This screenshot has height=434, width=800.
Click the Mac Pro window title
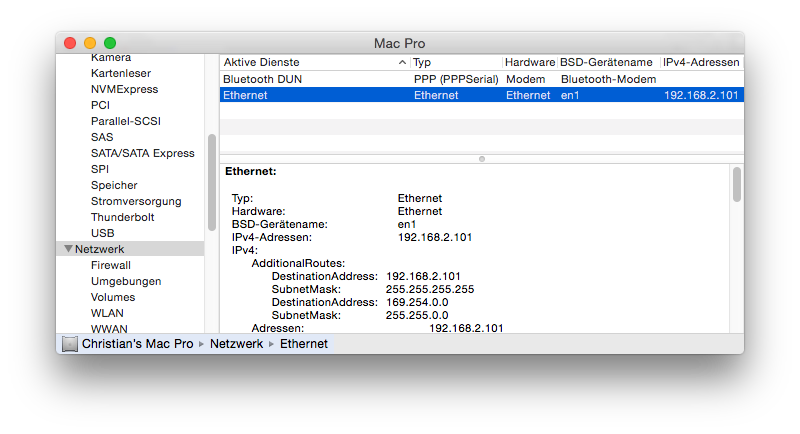(x=399, y=43)
